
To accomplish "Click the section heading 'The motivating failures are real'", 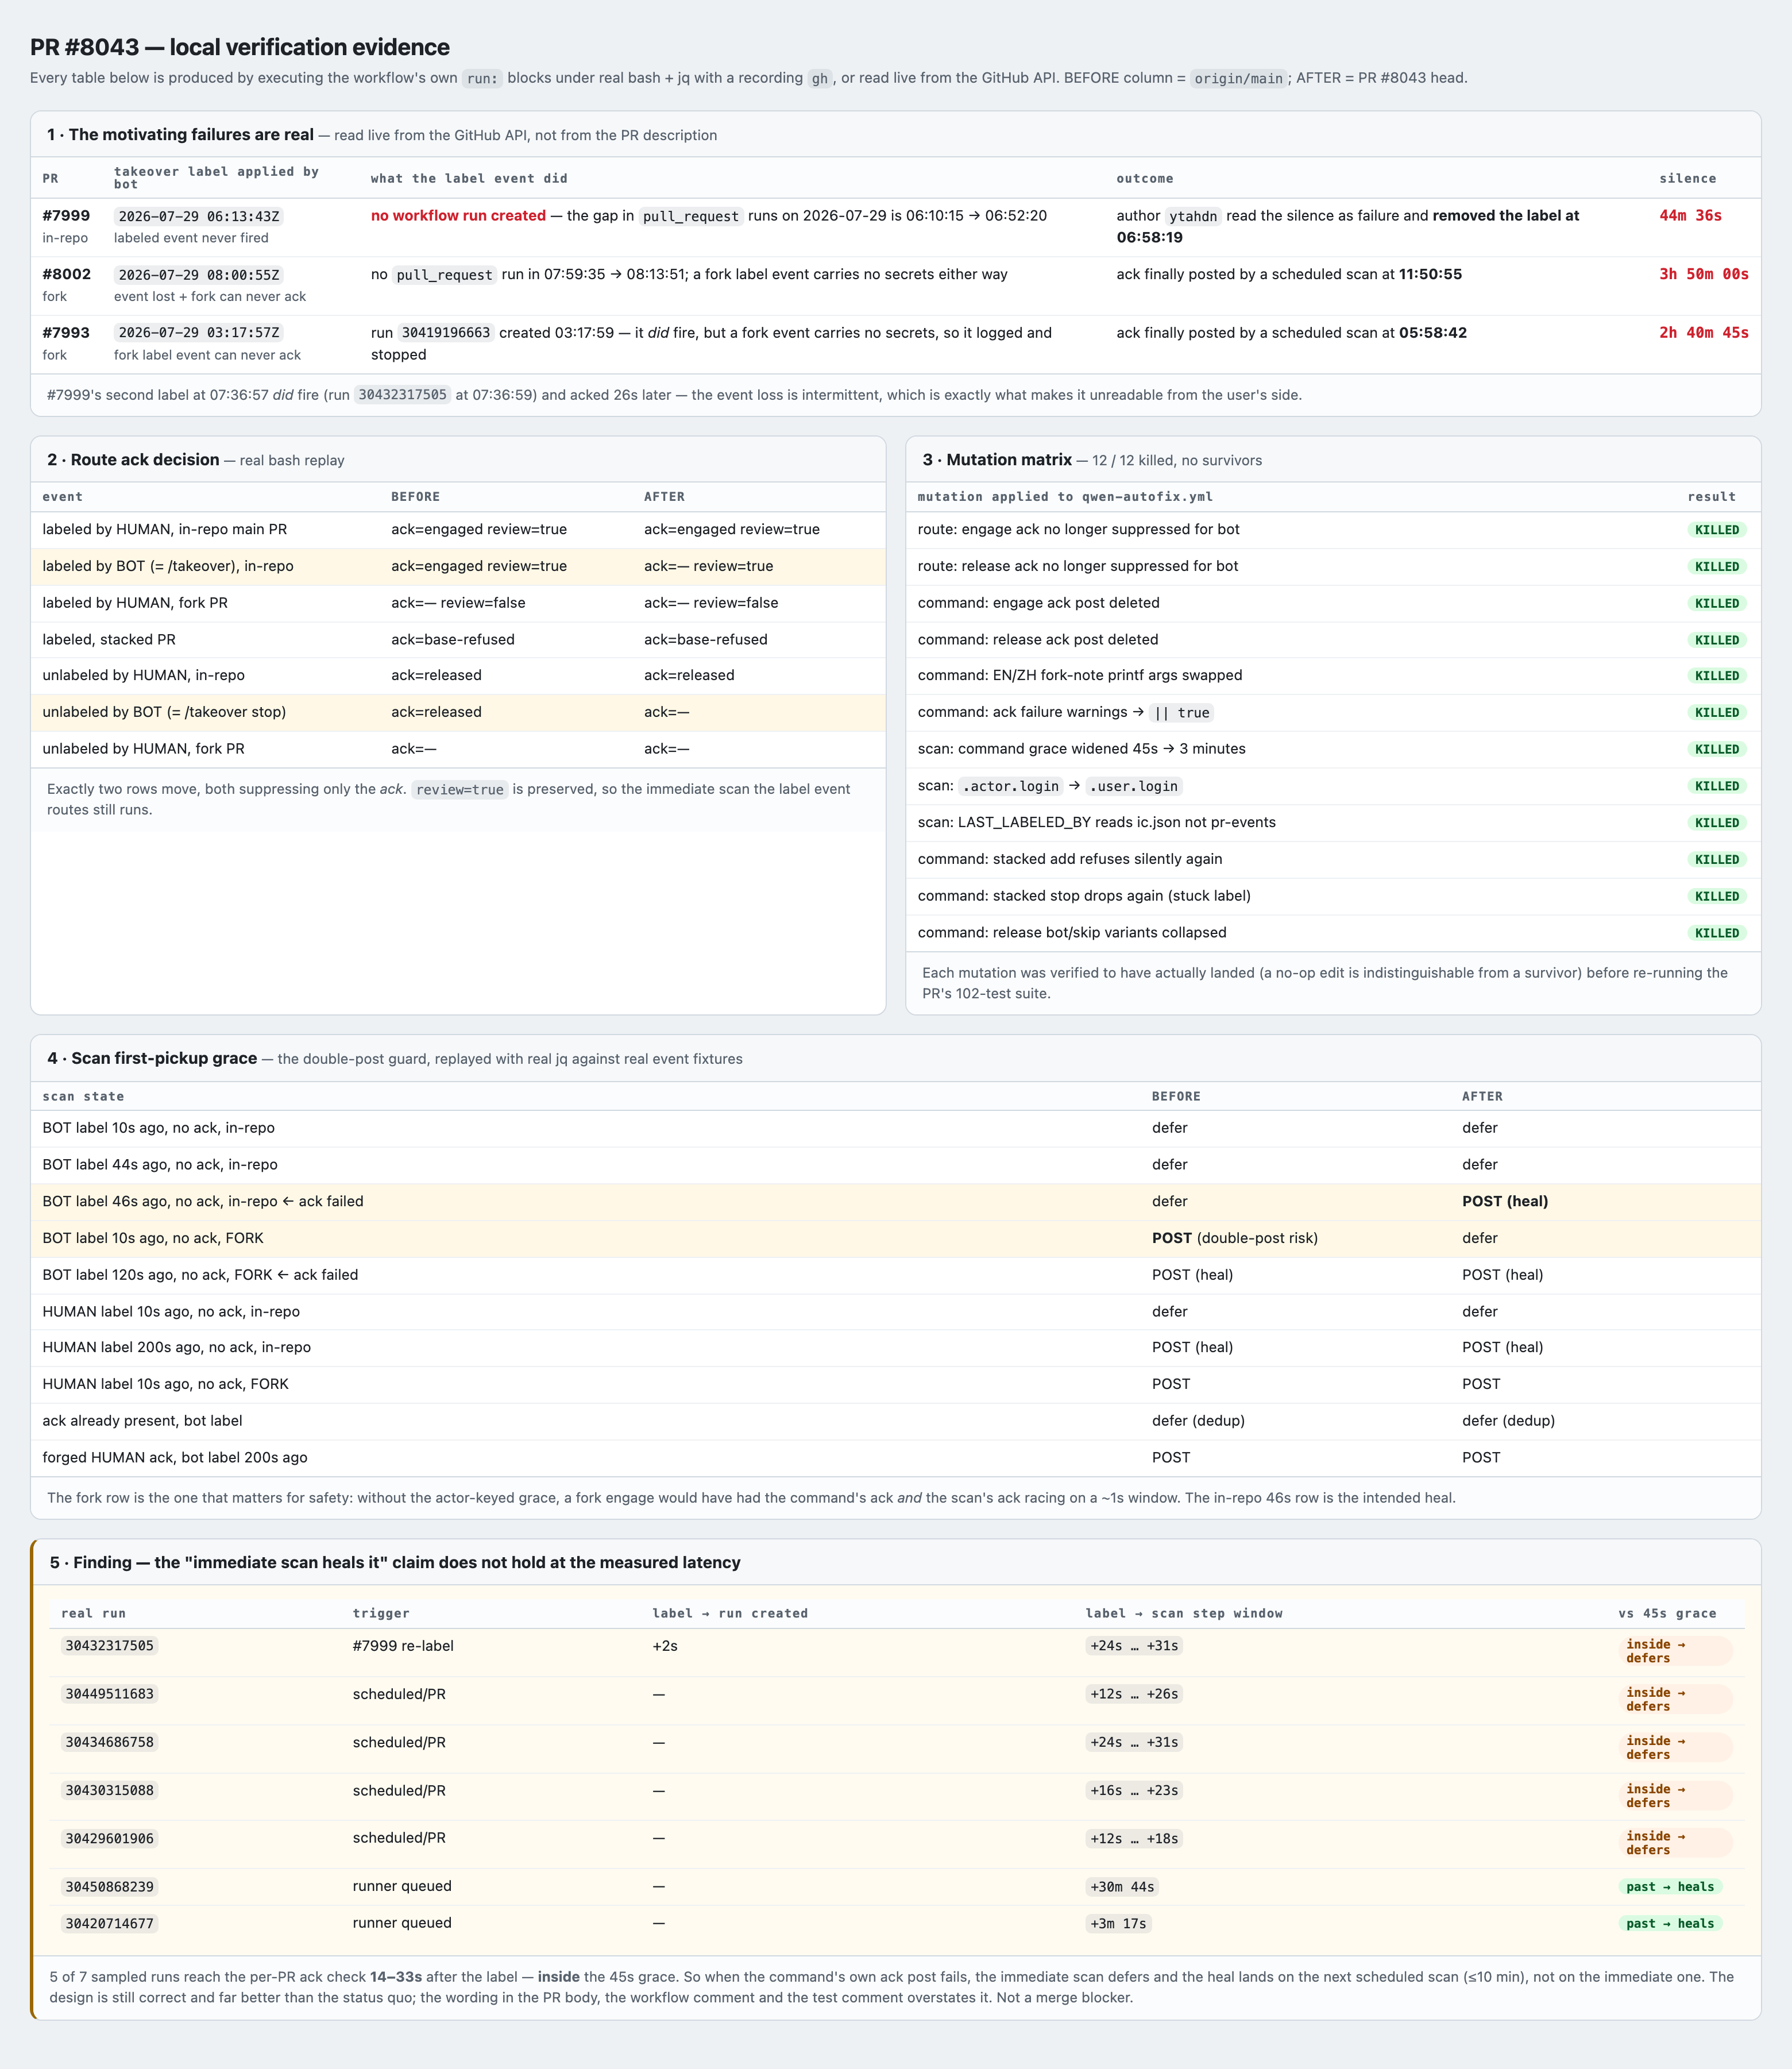I will [x=191, y=134].
